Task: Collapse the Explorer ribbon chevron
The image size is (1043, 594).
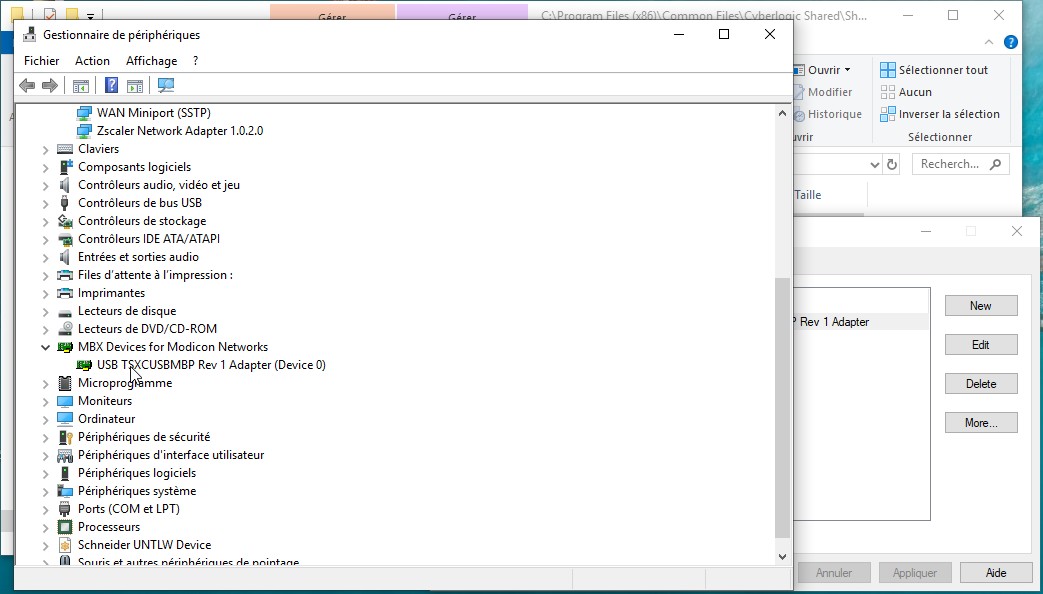Action: point(988,43)
